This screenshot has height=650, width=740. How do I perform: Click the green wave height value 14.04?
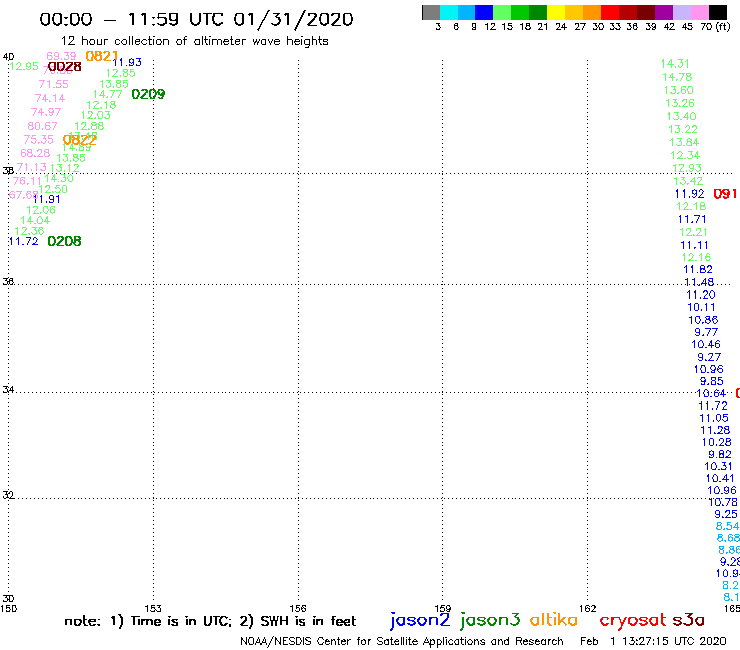[x=35, y=220]
